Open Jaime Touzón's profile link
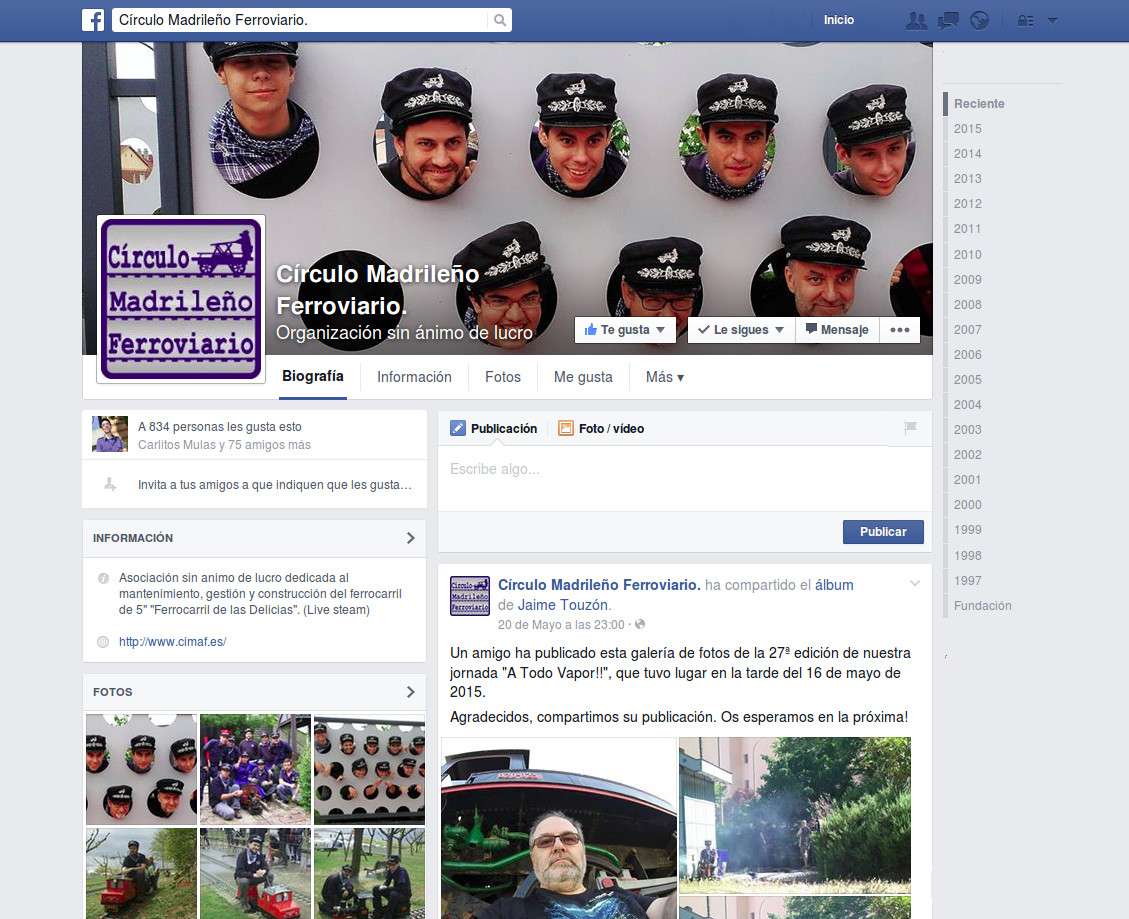1129x919 pixels. [x=563, y=605]
